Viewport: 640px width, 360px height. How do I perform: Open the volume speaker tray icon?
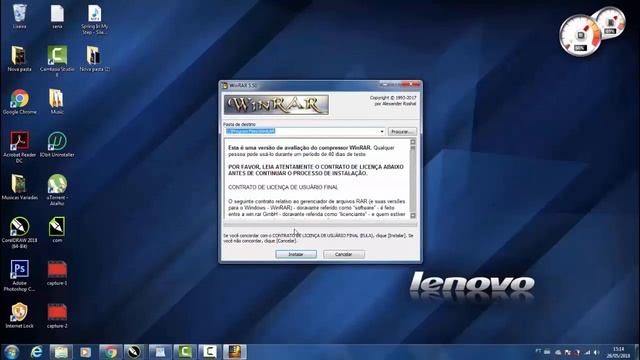tap(597, 352)
